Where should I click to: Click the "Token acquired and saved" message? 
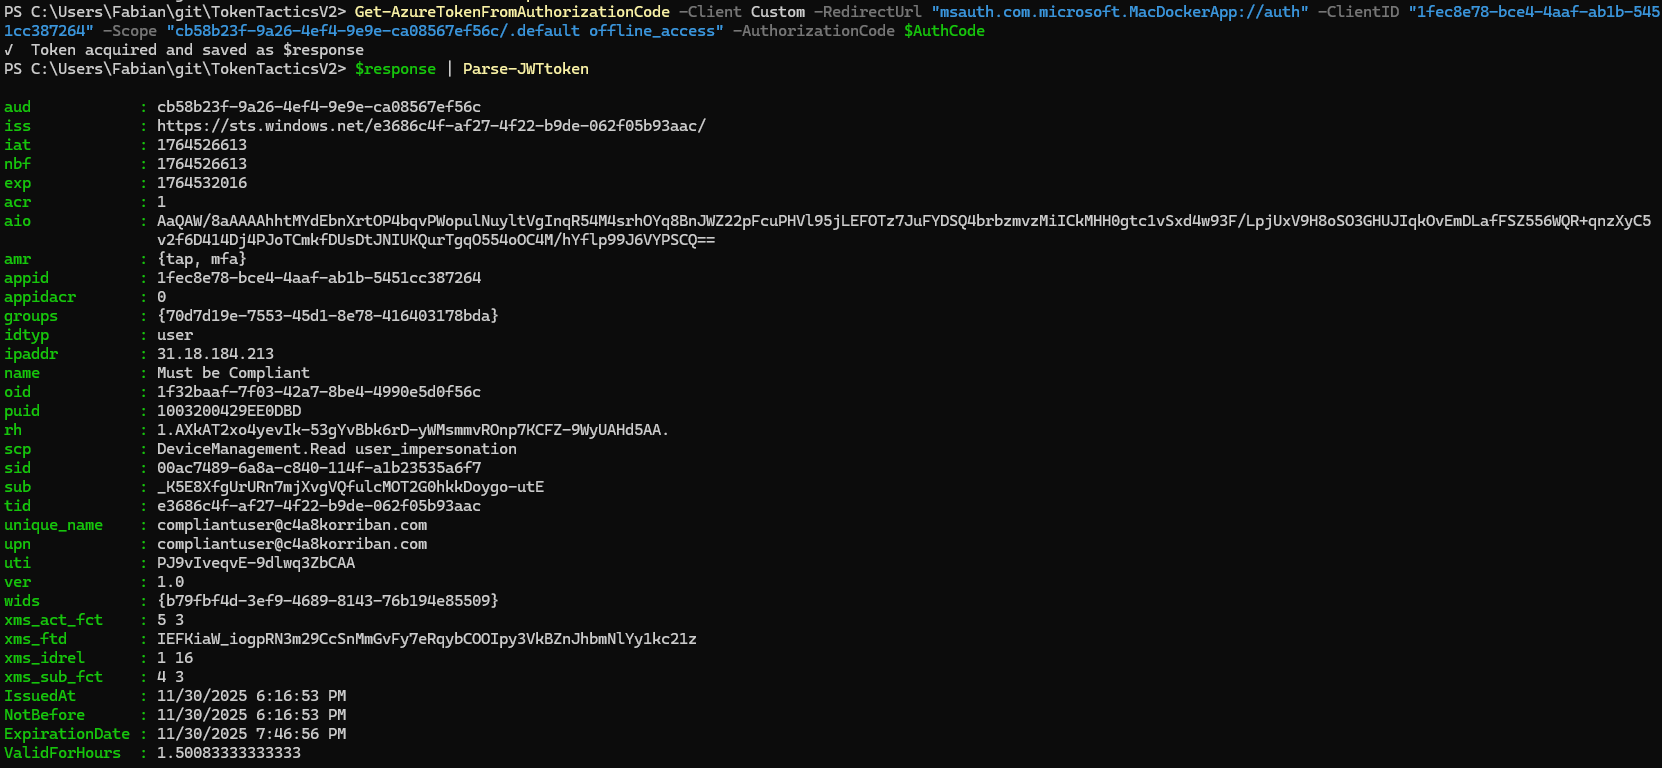pyautogui.click(x=197, y=50)
